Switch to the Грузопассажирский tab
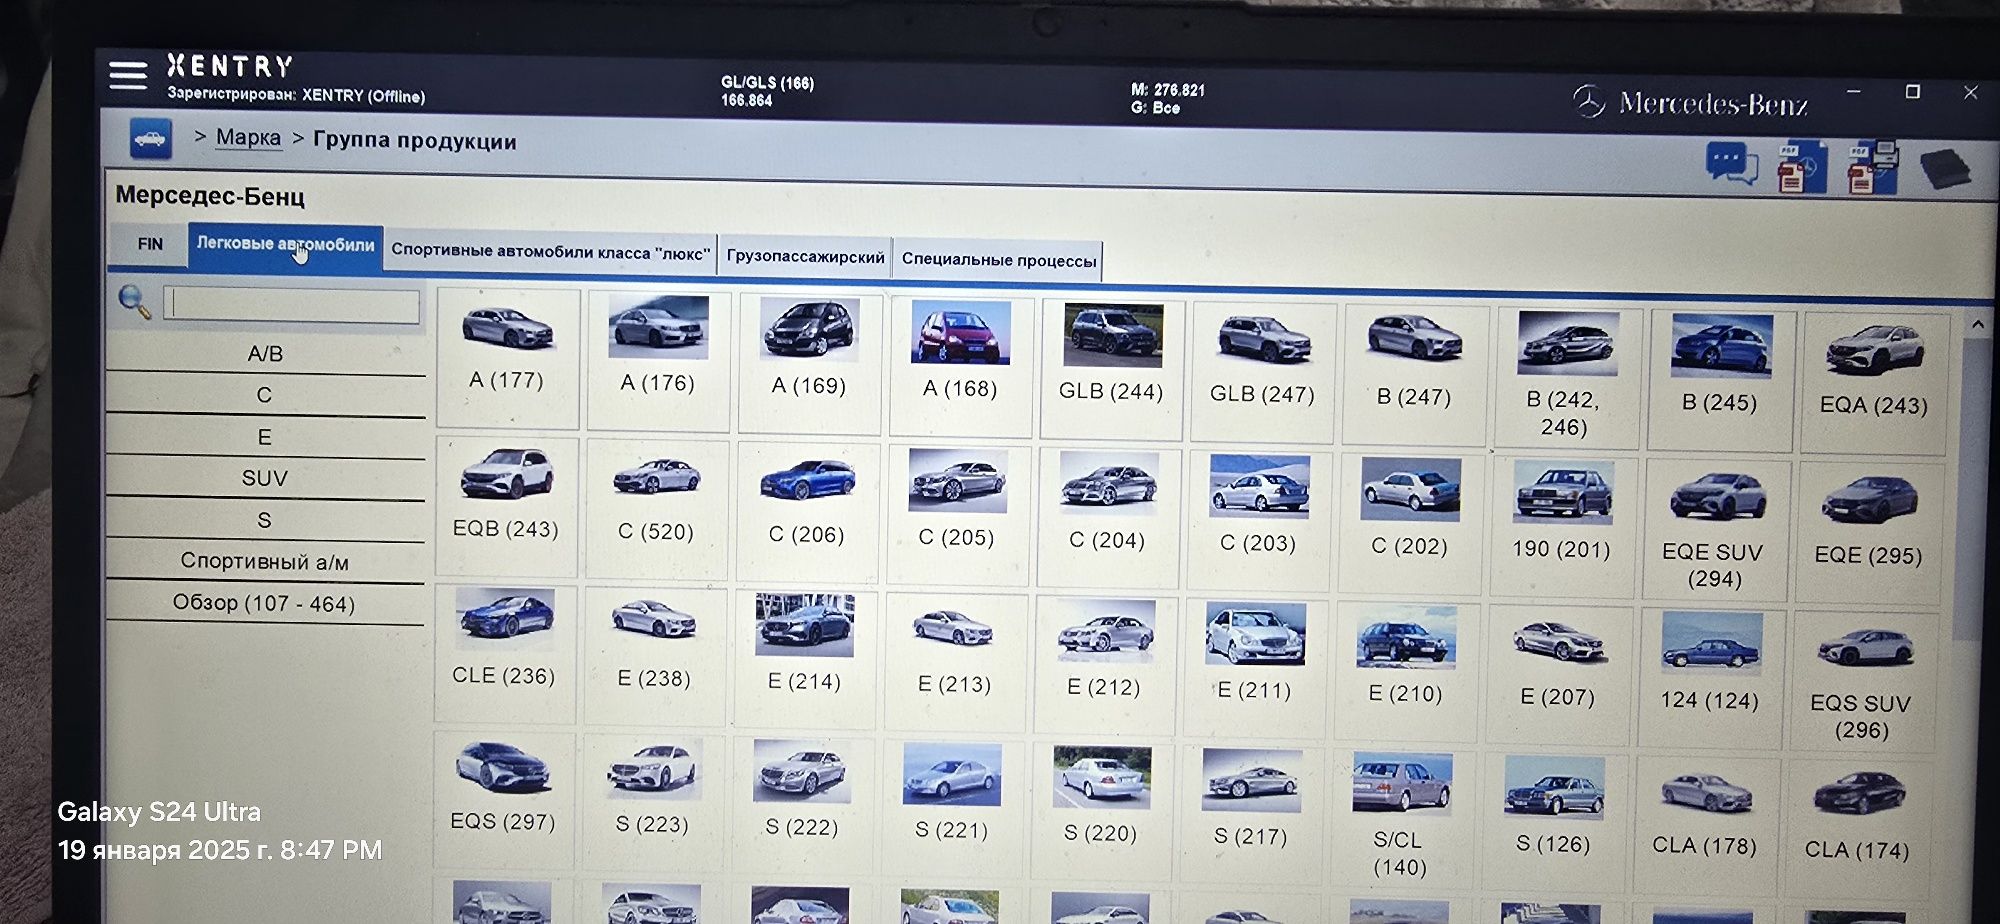The width and height of the screenshot is (2000, 924). (x=805, y=256)
